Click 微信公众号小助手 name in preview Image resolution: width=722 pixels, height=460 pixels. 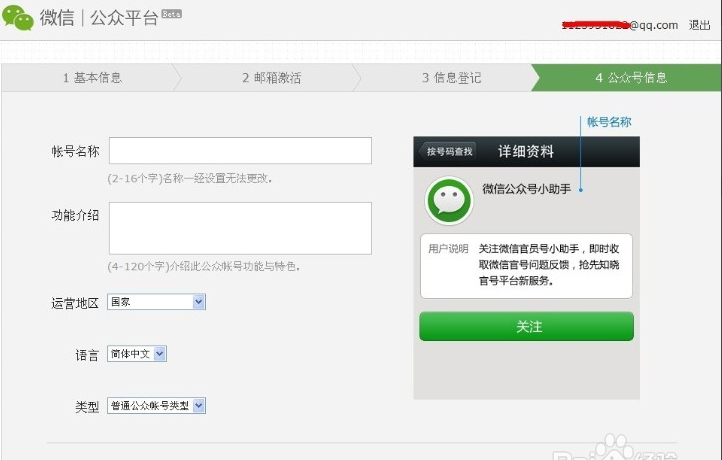[x=526, y=189]
